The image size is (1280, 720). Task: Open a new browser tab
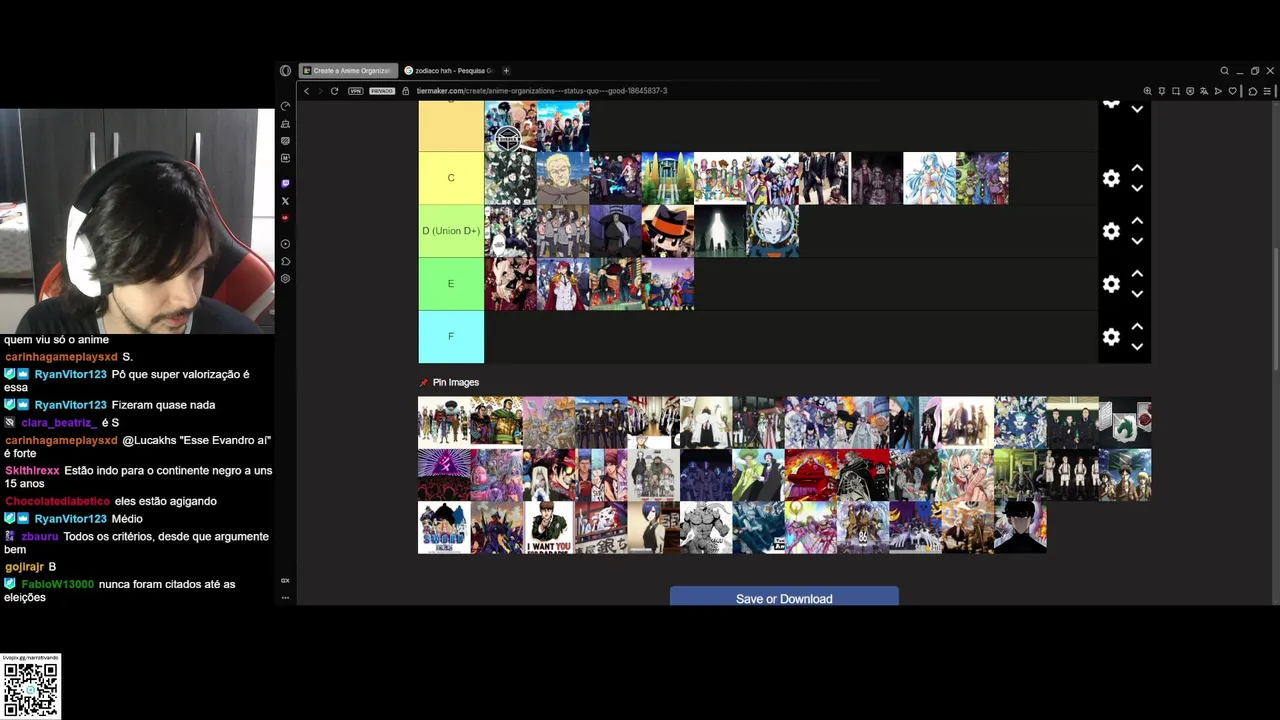(506, 71)
